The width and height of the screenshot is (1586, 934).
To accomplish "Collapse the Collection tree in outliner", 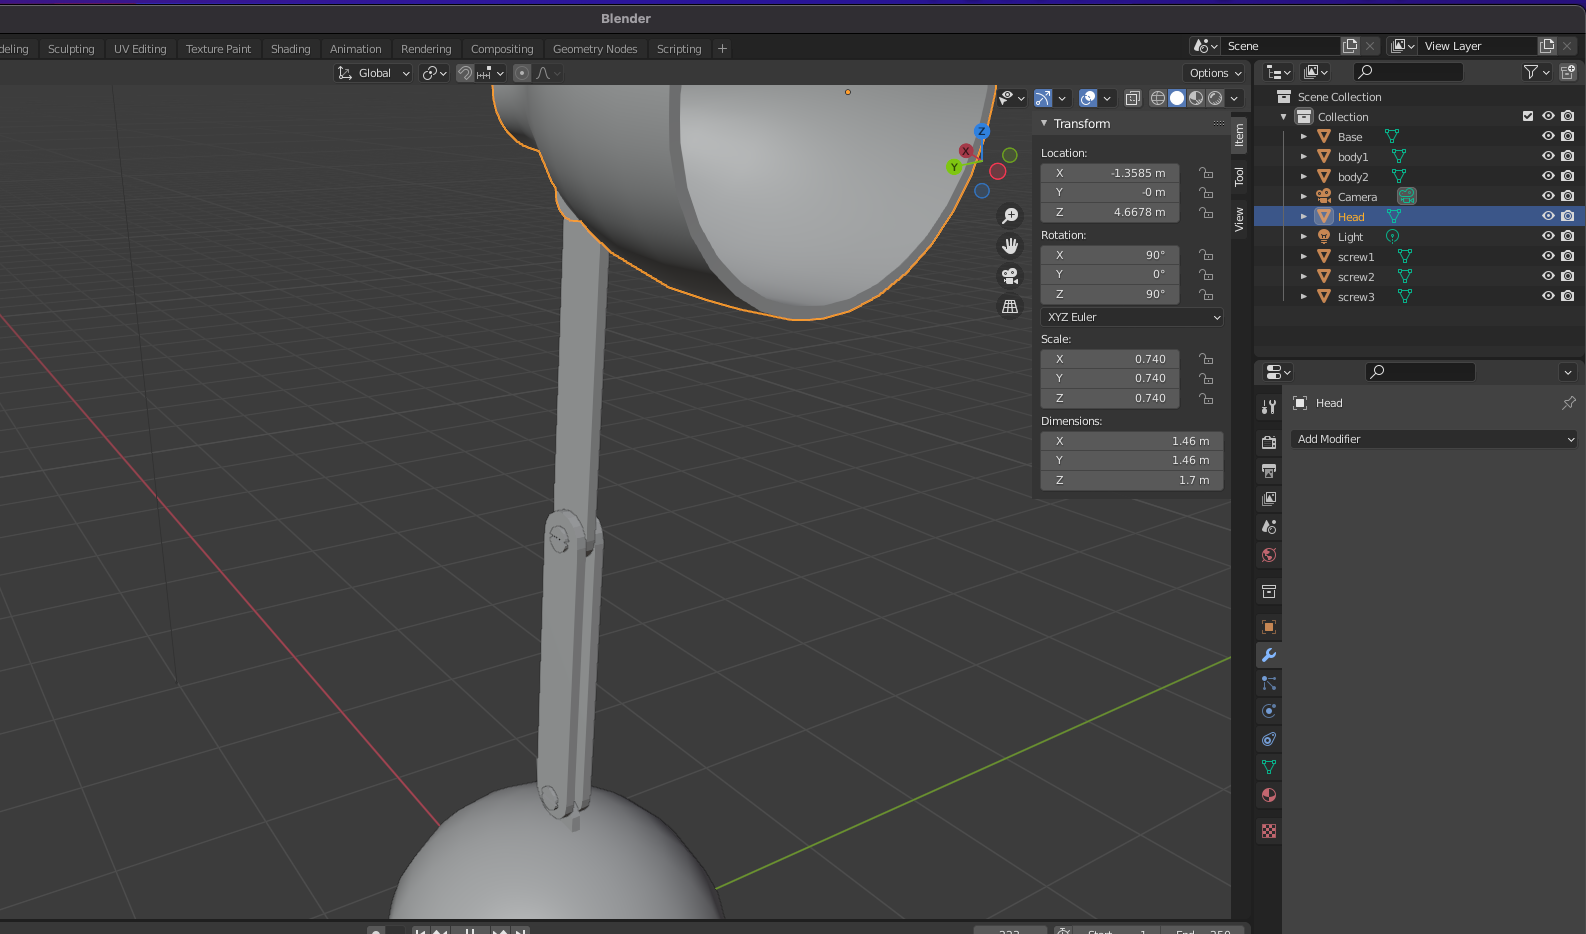I will coord(1284,117).
